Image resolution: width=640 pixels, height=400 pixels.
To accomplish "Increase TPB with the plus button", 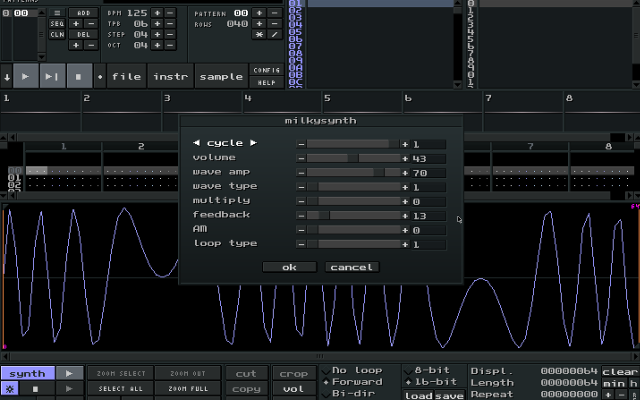I will [157, 24].
